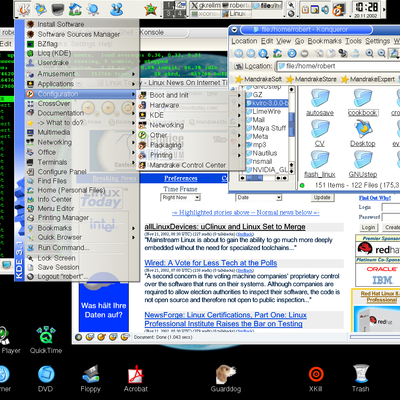Open Konqueror Location menu
The width and height of the screenshot is (400, 400).
[x=244, y=41]
